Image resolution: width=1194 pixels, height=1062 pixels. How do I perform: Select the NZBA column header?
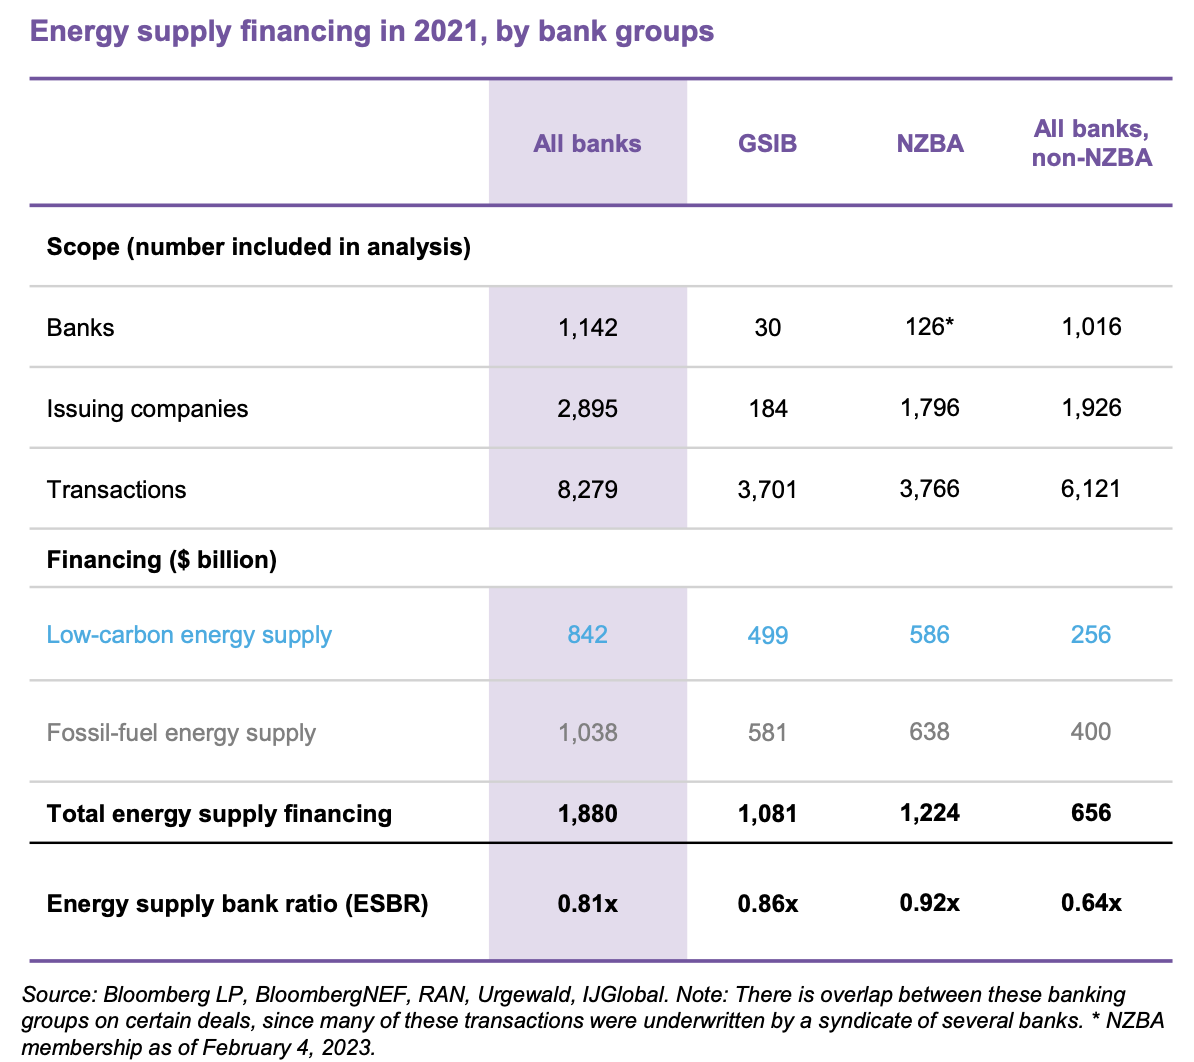pos(929,143)
